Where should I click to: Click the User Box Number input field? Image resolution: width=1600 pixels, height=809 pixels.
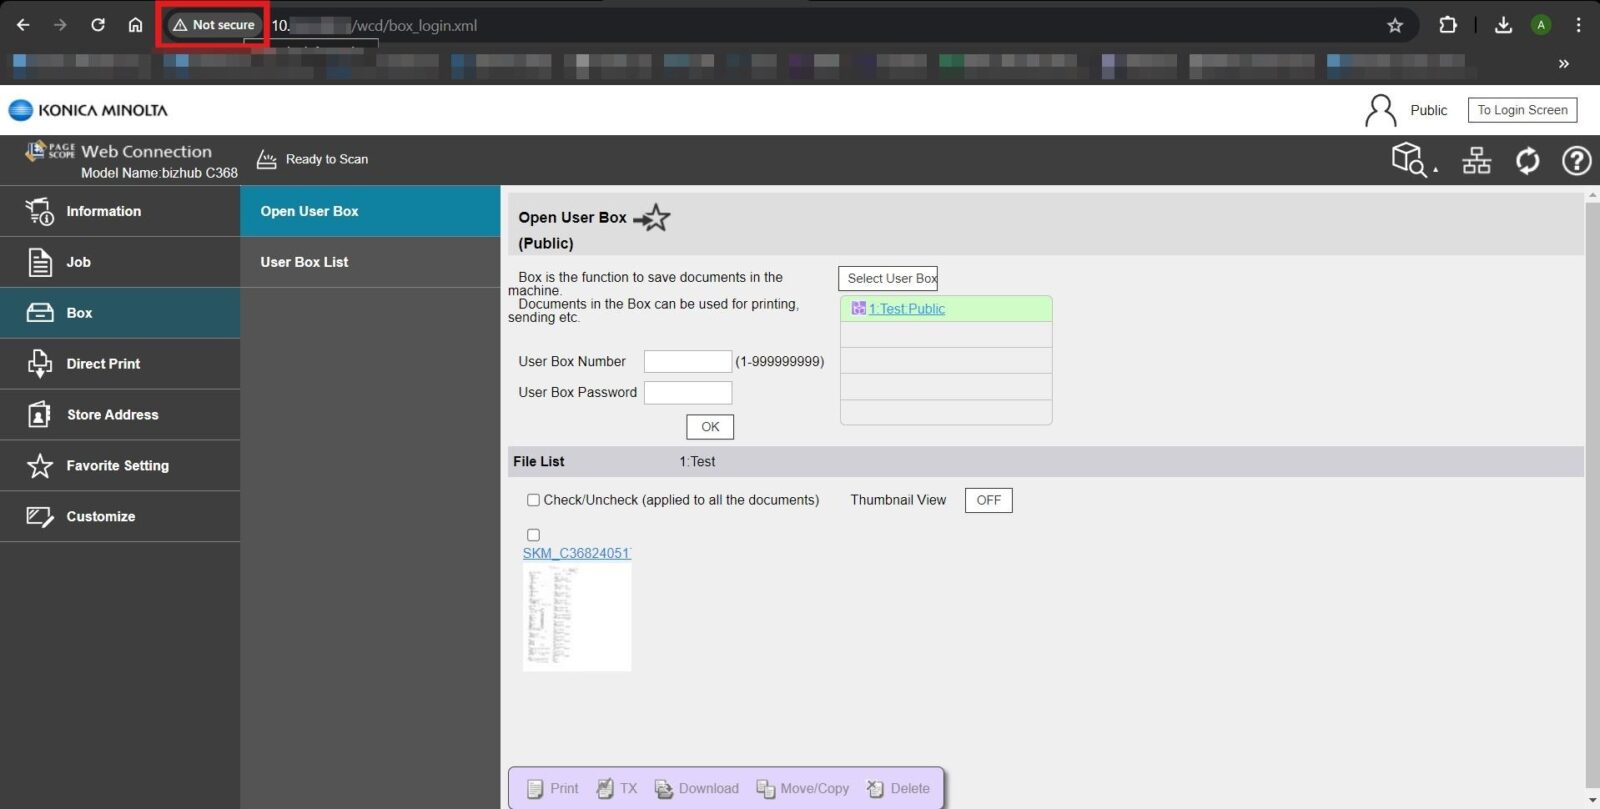tap(688, 362)
